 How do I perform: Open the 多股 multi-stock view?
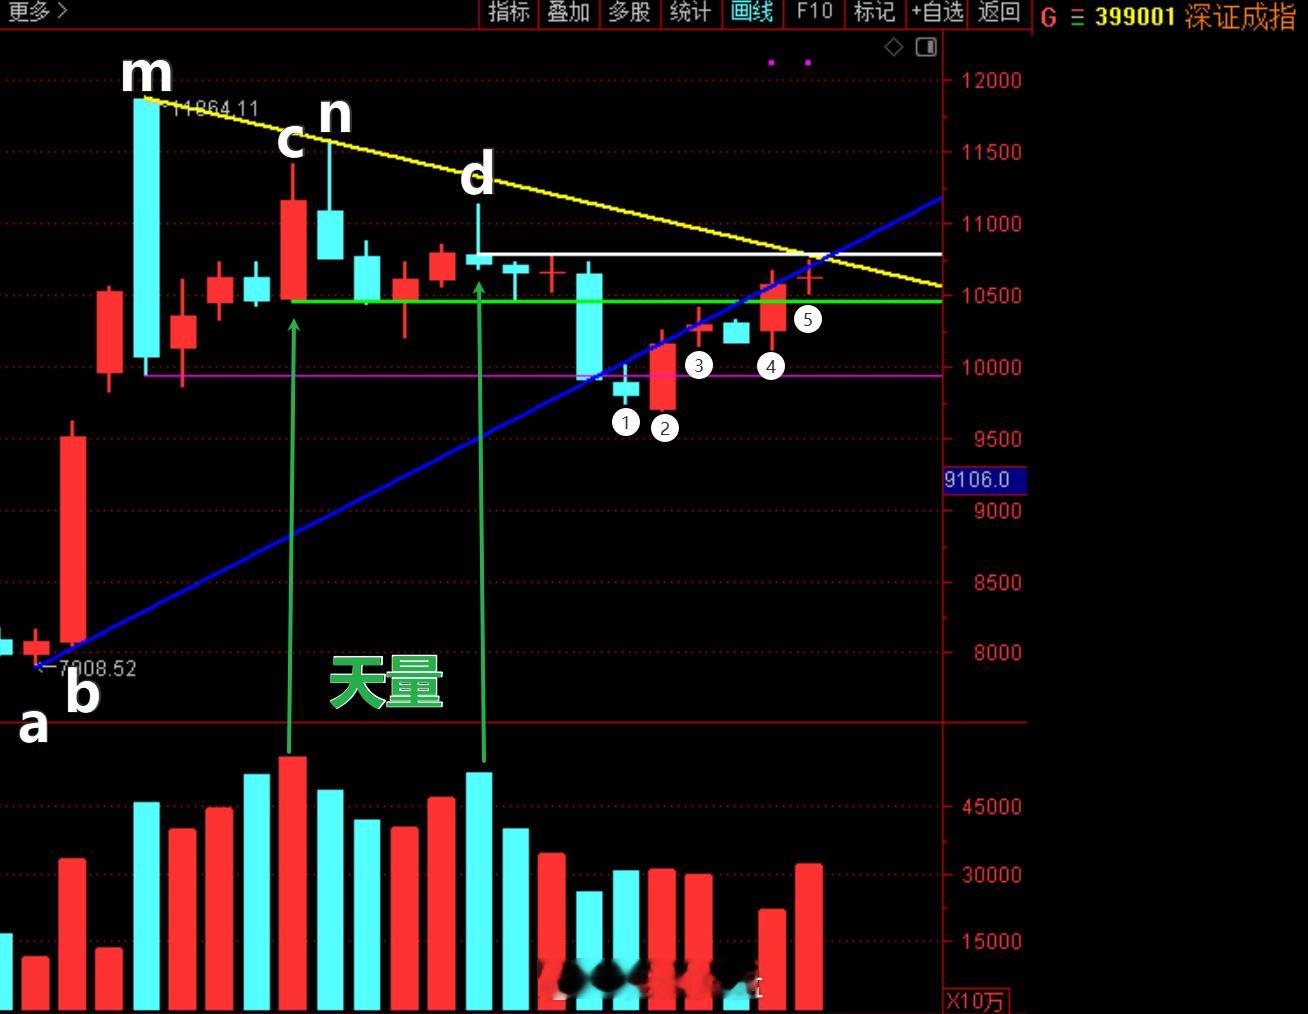coord(630,12)
